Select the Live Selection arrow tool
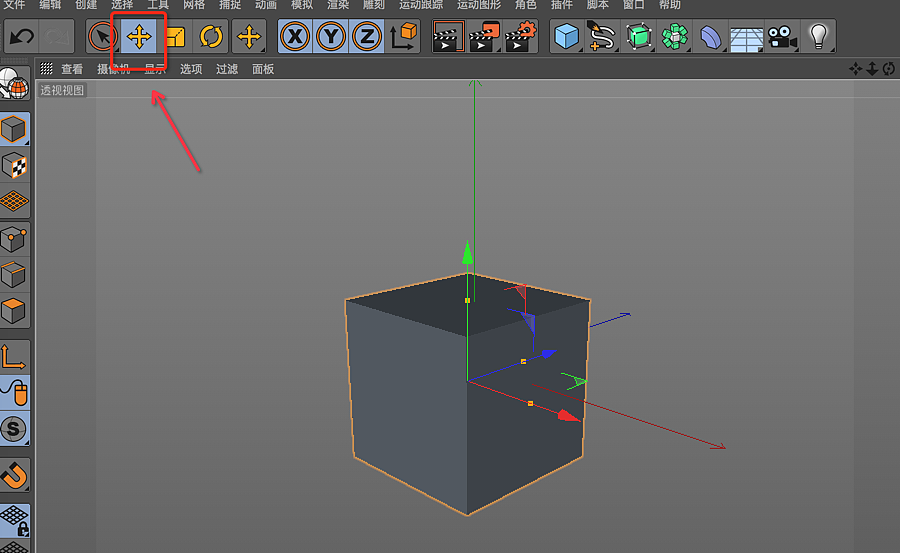 [103, 37]
